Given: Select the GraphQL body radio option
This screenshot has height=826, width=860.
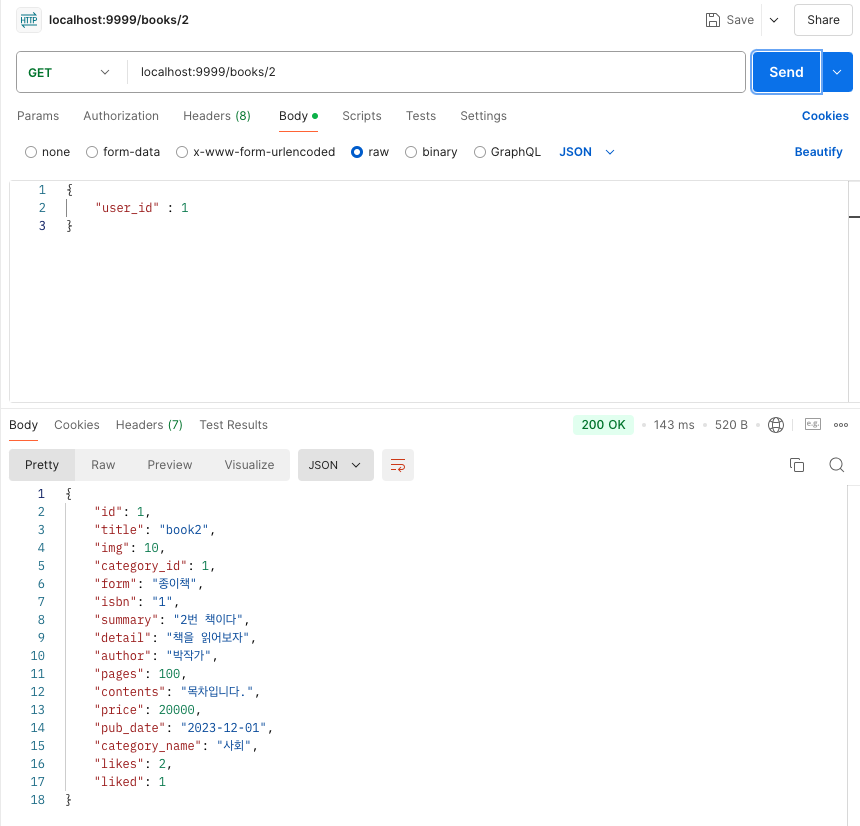Looking at the screenshot, I should click(479, 152).
